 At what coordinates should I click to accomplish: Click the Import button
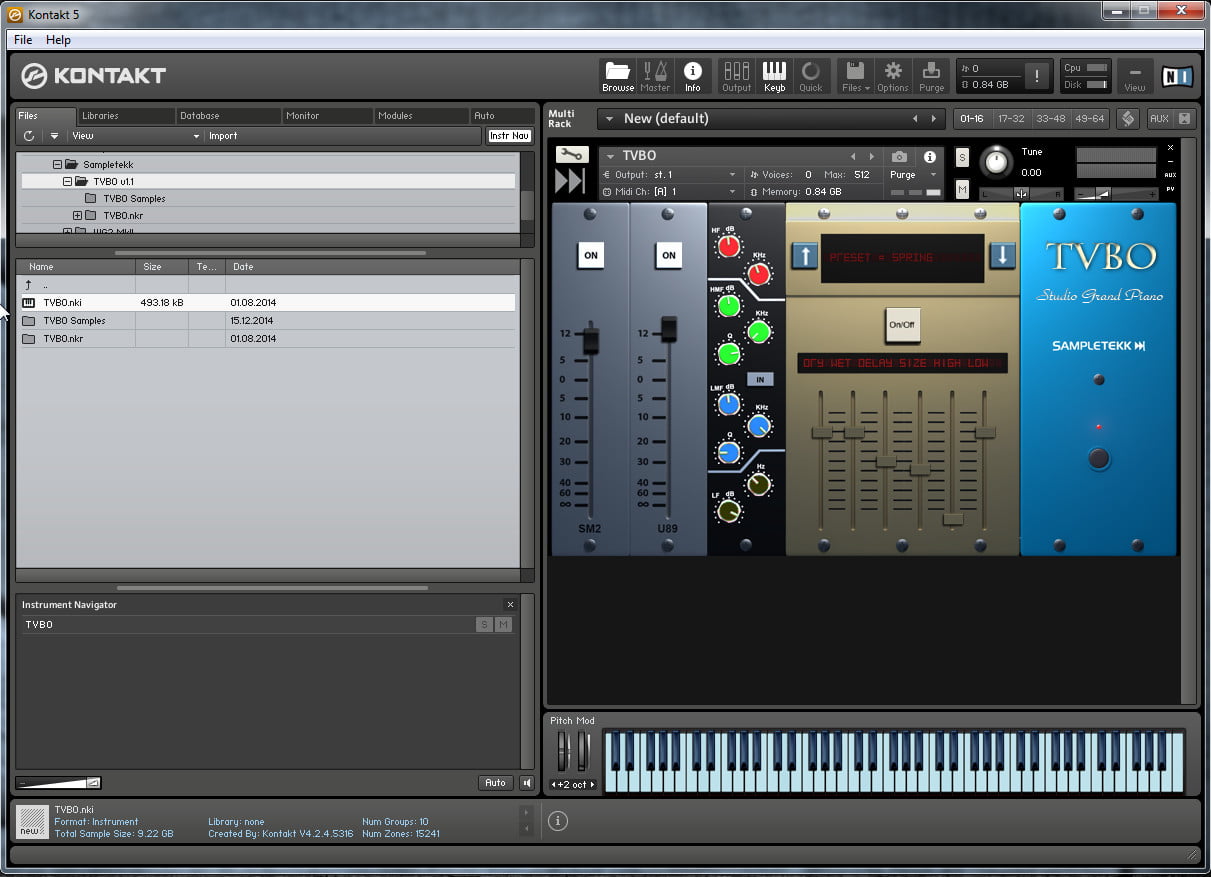[x=223, y=136]
